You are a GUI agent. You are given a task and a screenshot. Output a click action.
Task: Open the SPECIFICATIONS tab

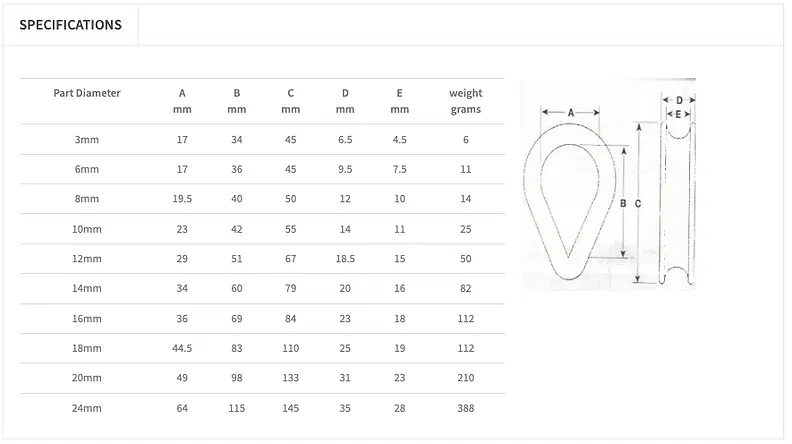[x=71, y=25]
